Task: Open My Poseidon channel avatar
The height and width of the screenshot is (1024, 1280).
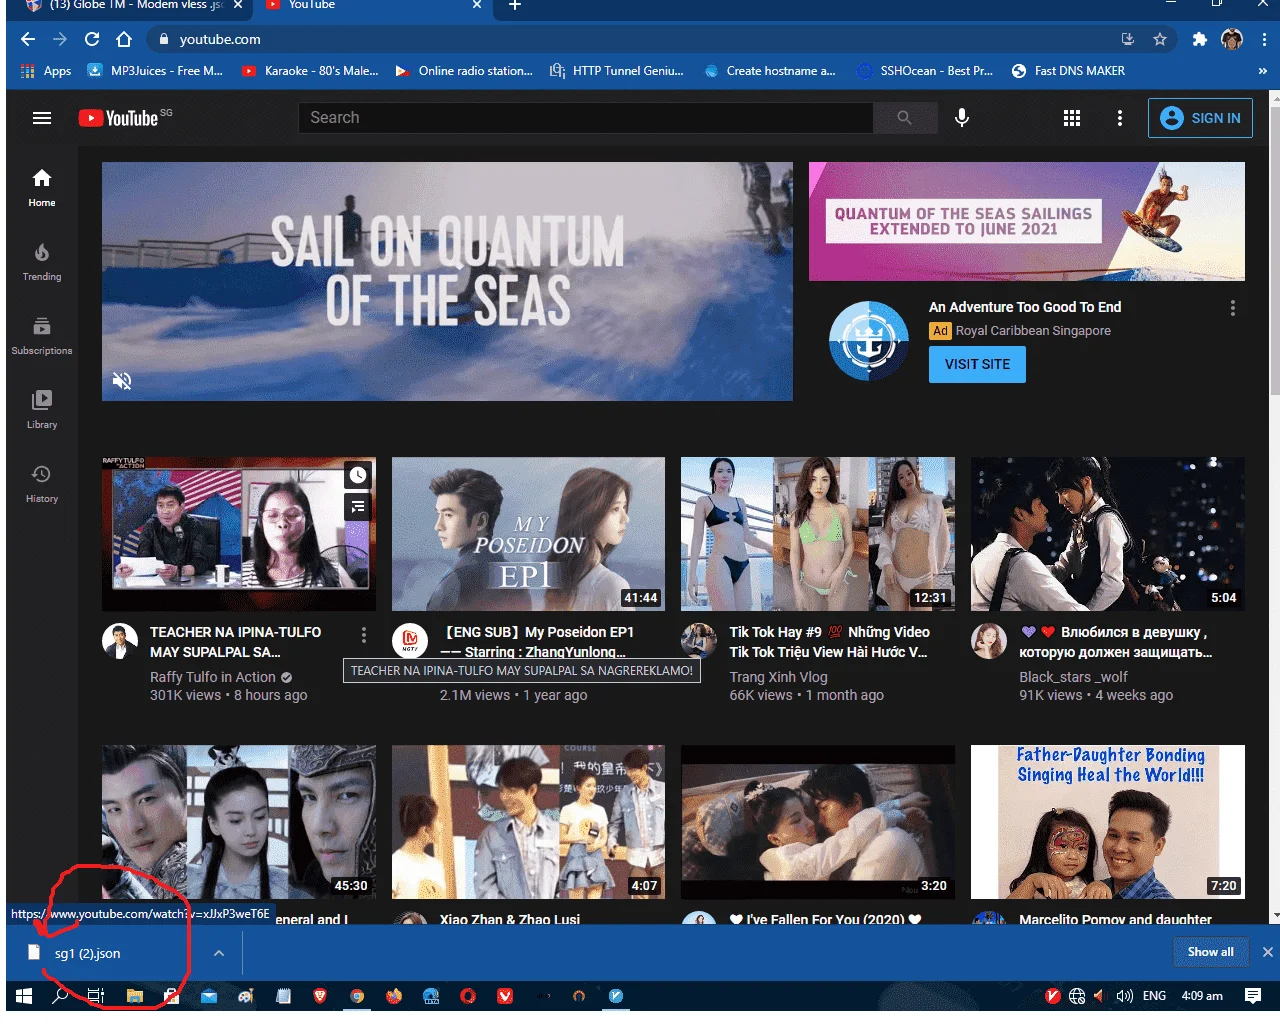Action: pos(410,640)
